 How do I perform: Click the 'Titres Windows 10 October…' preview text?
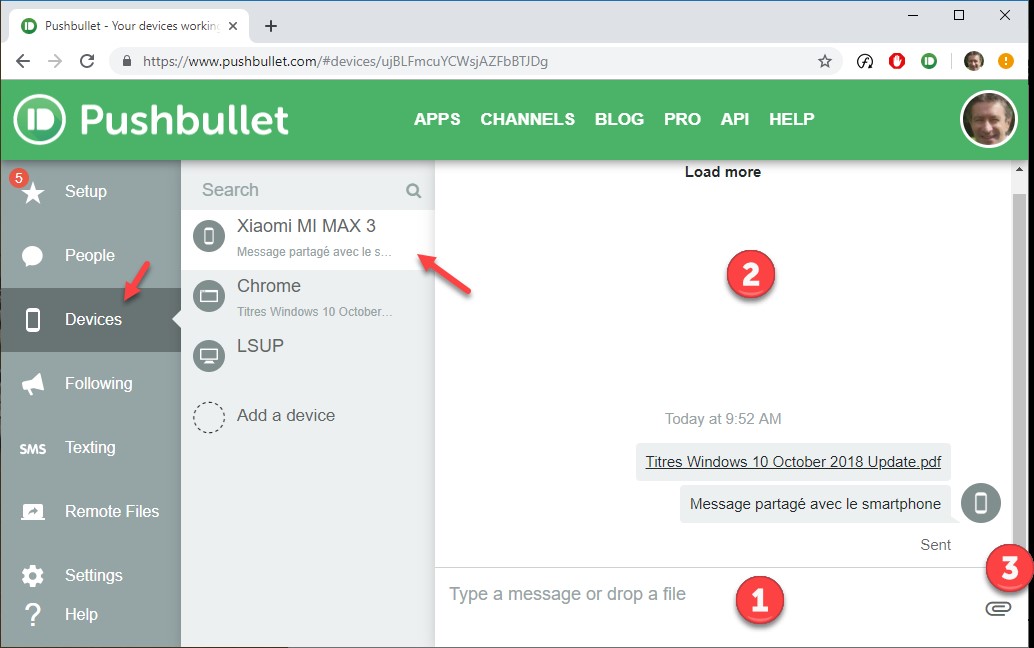tap(315, 312)
